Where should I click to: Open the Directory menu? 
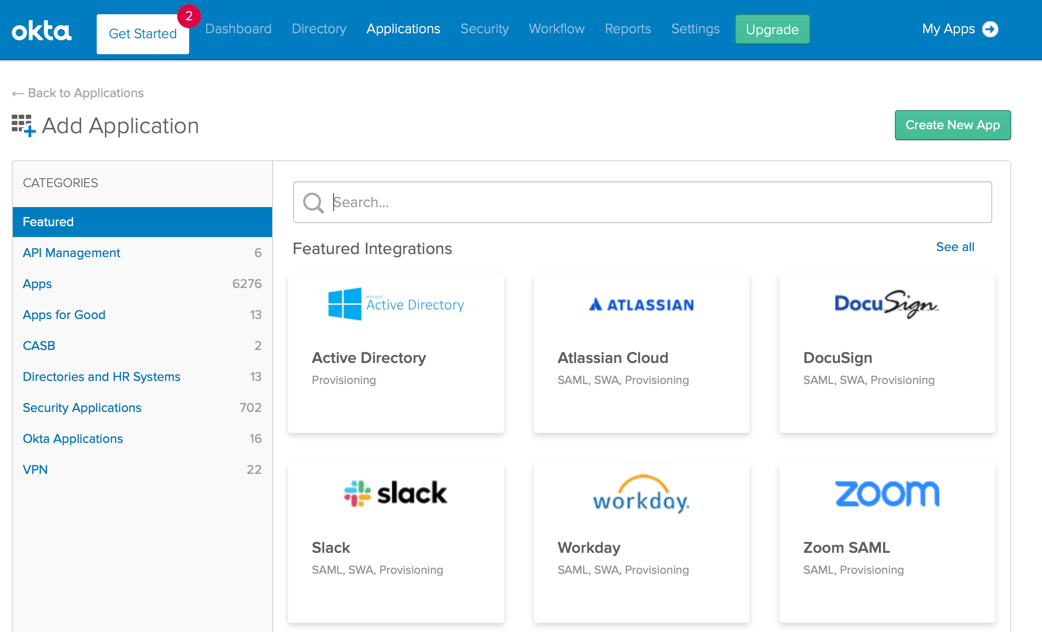(319, 29)
